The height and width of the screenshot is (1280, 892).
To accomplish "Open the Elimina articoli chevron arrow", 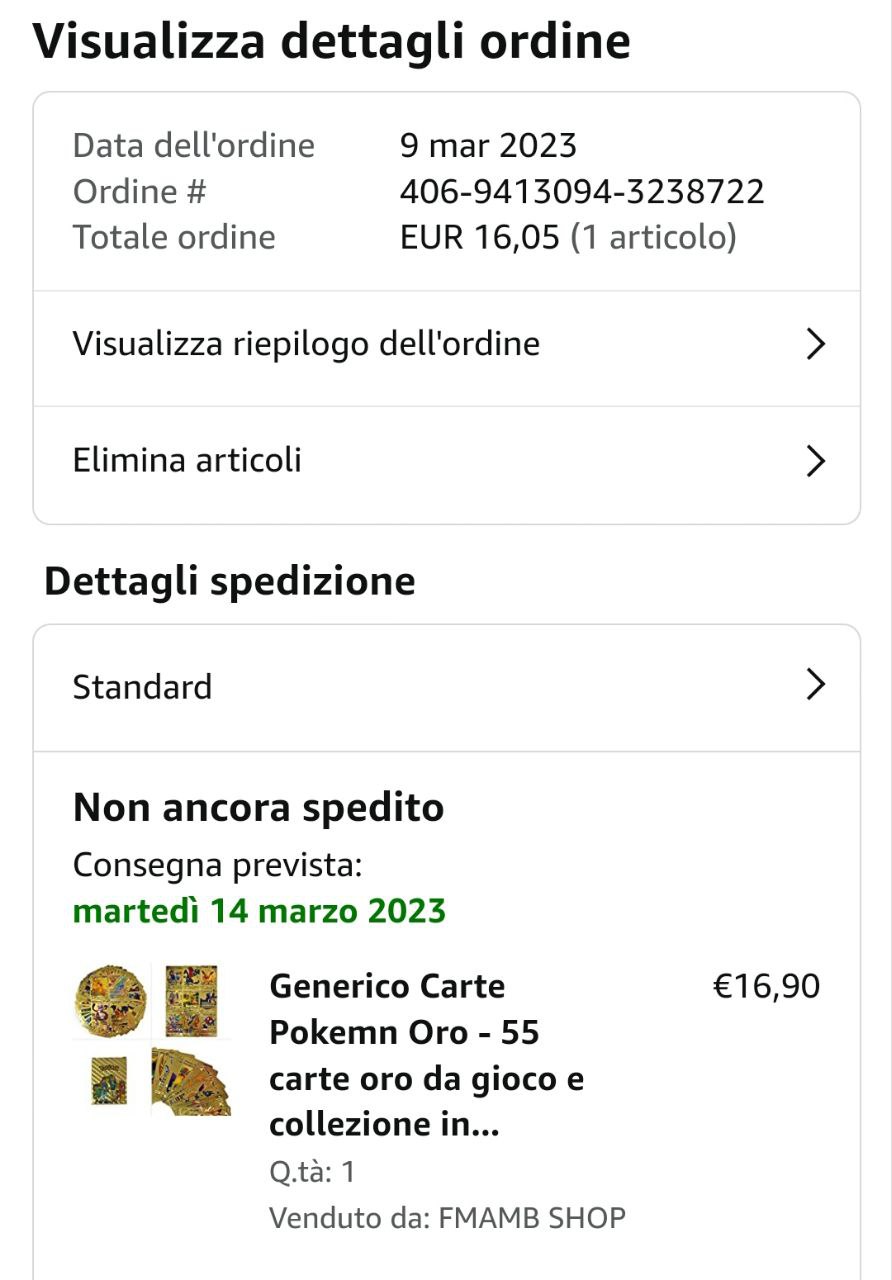I will tap(816, 461).
